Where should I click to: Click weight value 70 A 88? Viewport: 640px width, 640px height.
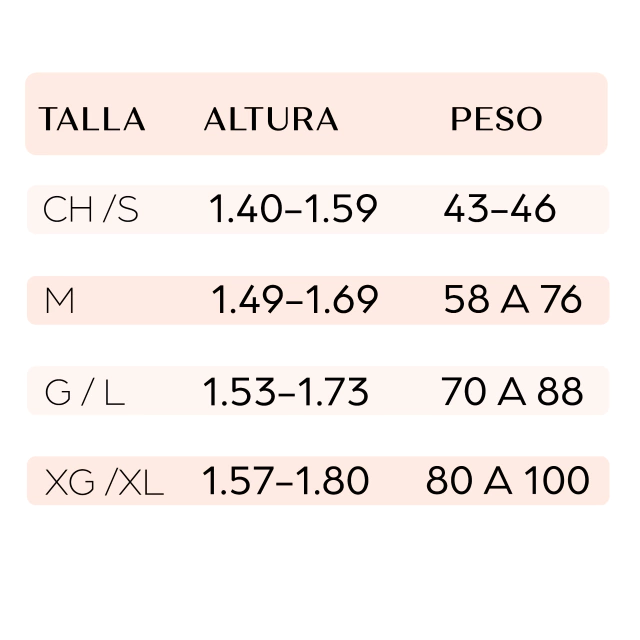[x=512, y=392]
